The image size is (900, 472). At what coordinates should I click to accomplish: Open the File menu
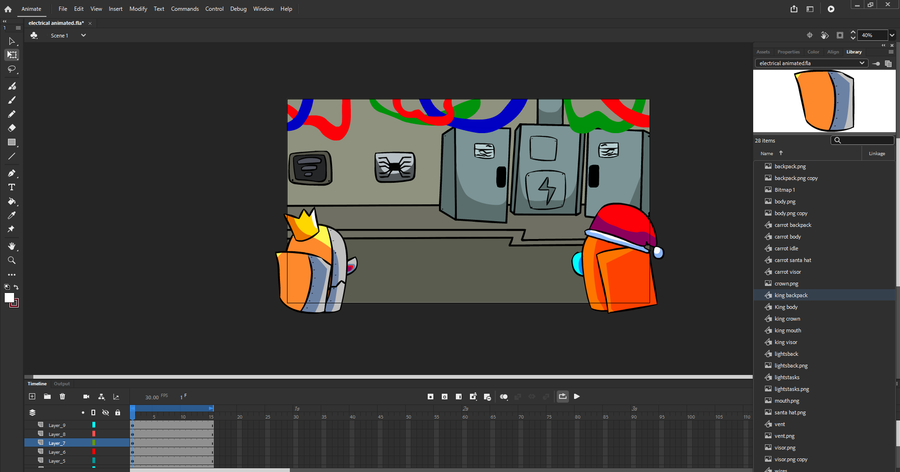[63, 9]
